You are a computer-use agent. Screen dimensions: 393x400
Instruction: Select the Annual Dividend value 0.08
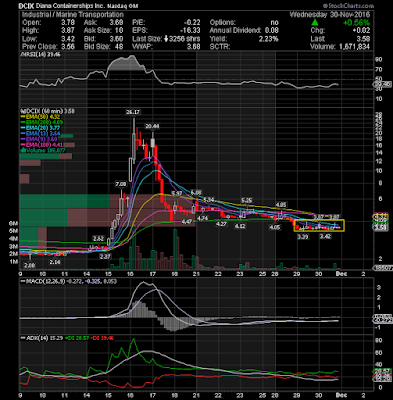pyautogui.click(x=272, y=31)
